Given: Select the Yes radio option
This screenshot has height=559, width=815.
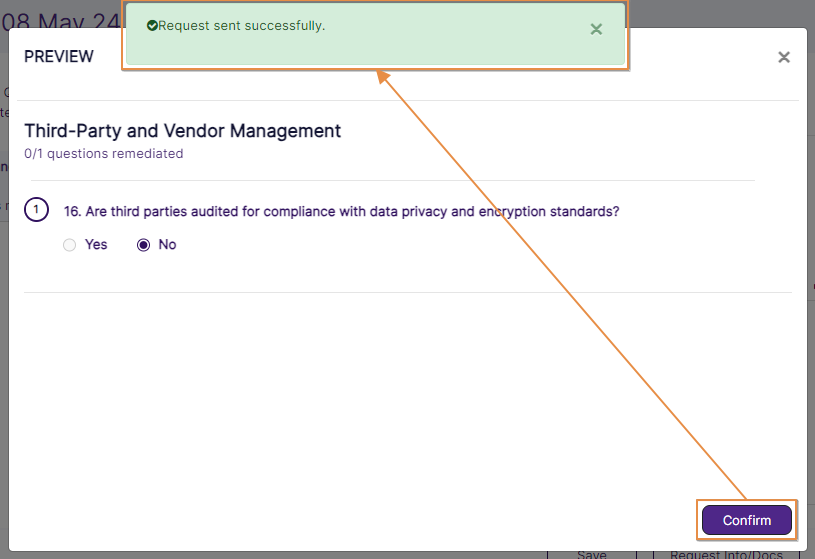Looking at the screenshot, I should (x=70, y=245).
